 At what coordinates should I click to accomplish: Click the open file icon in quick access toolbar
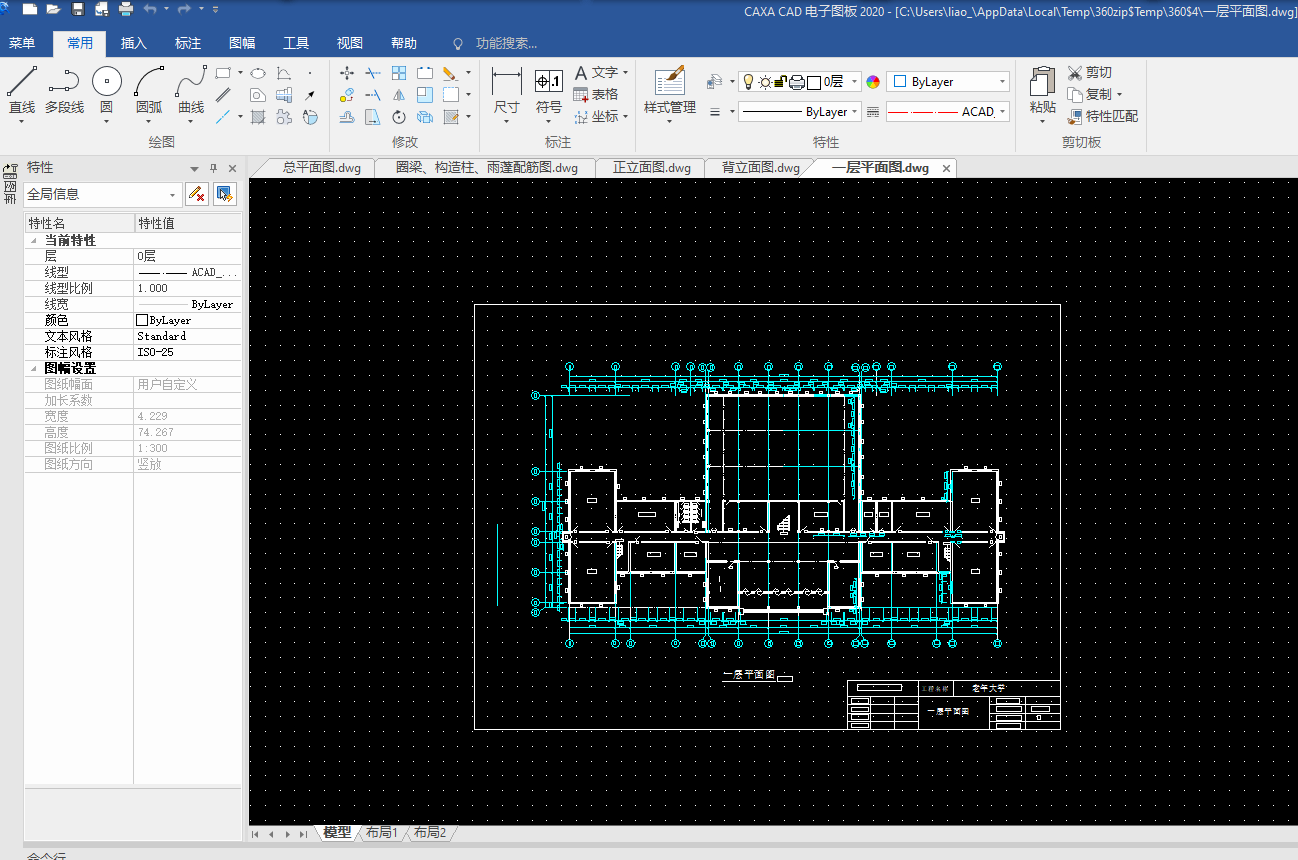pyautogui.click(x=53, y=9)
